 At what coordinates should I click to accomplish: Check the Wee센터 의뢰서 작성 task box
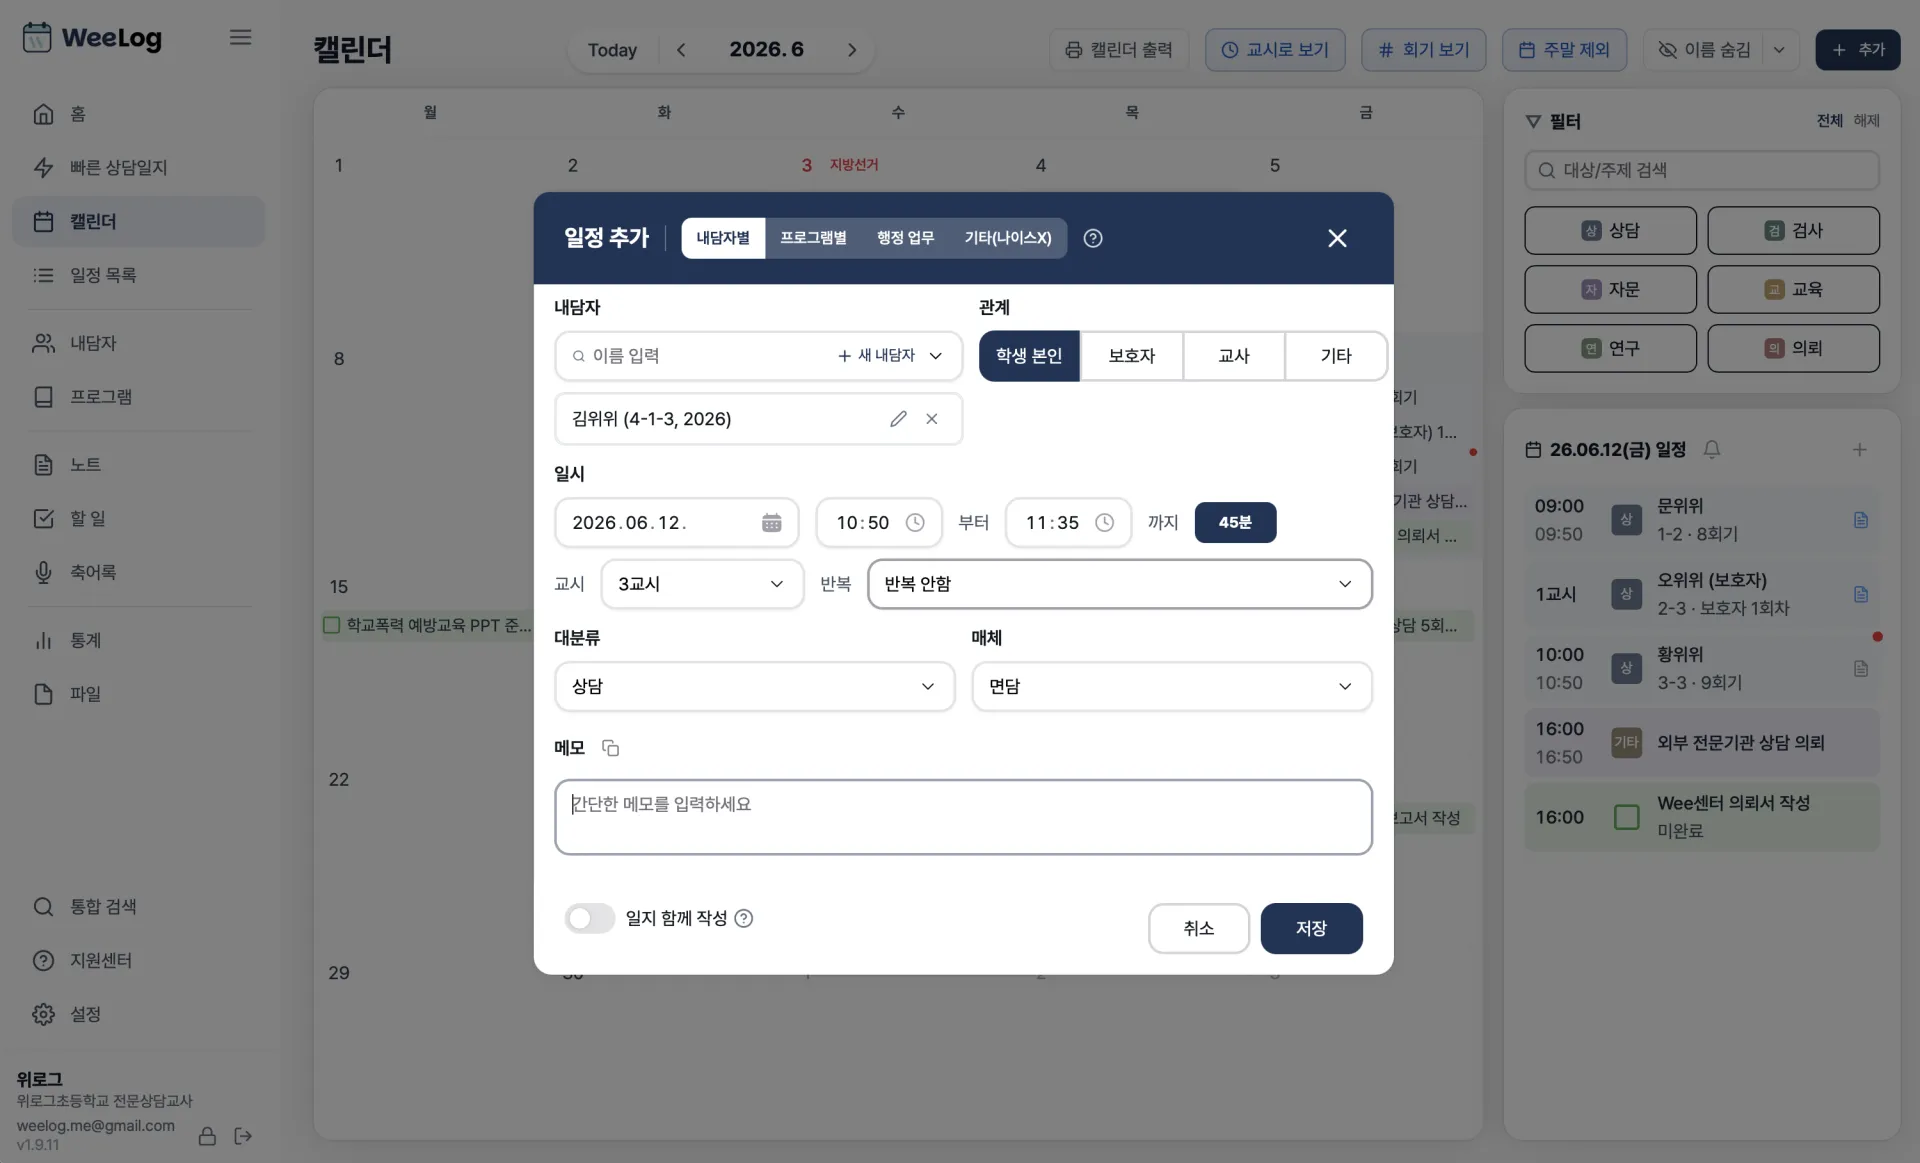coord(1627,817)
